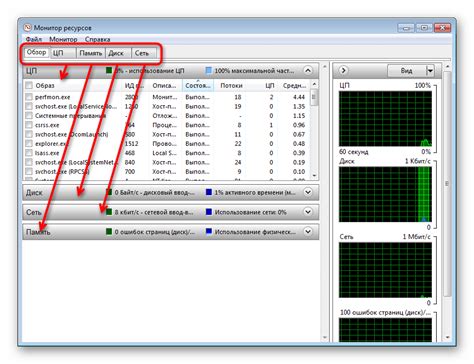Click blue square icon in Диск header

(209, 192)
